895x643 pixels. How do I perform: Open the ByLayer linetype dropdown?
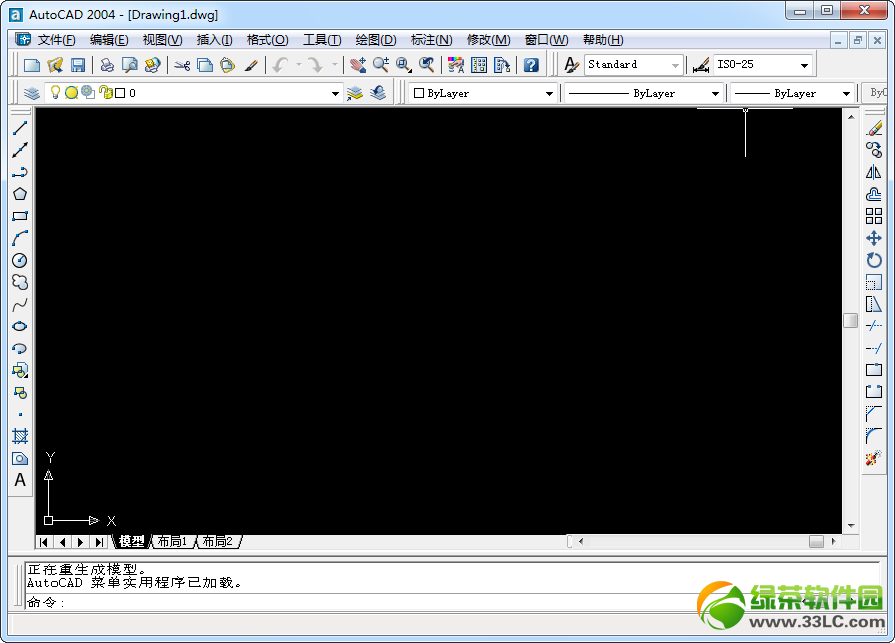pos(715,94)
